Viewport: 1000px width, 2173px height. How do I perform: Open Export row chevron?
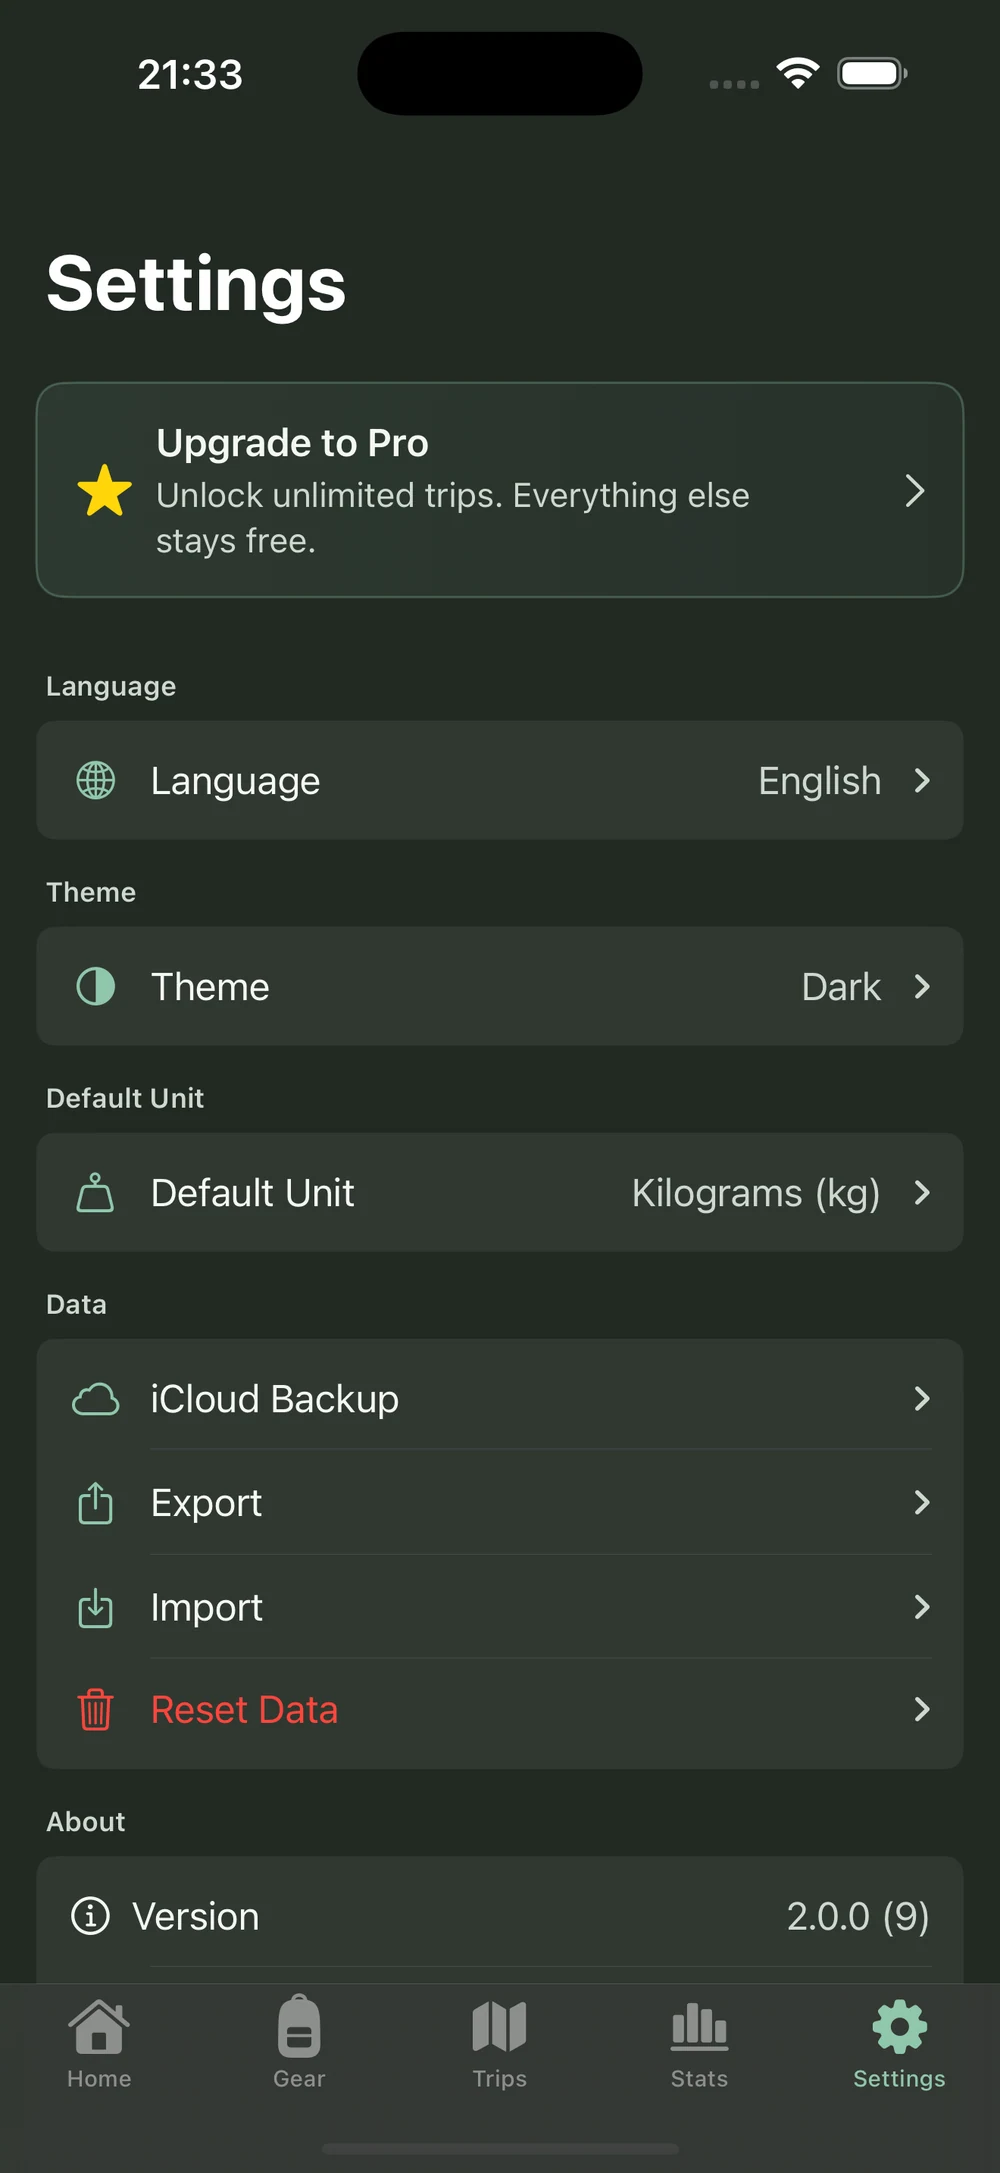tap(922, 1502)
